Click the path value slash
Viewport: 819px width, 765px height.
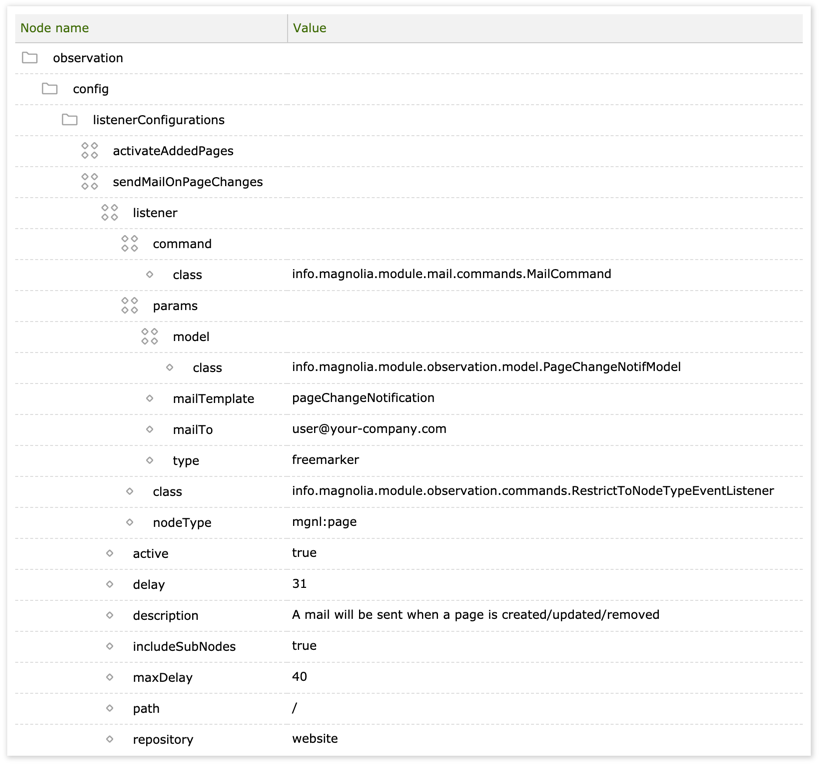click(295, 708)
